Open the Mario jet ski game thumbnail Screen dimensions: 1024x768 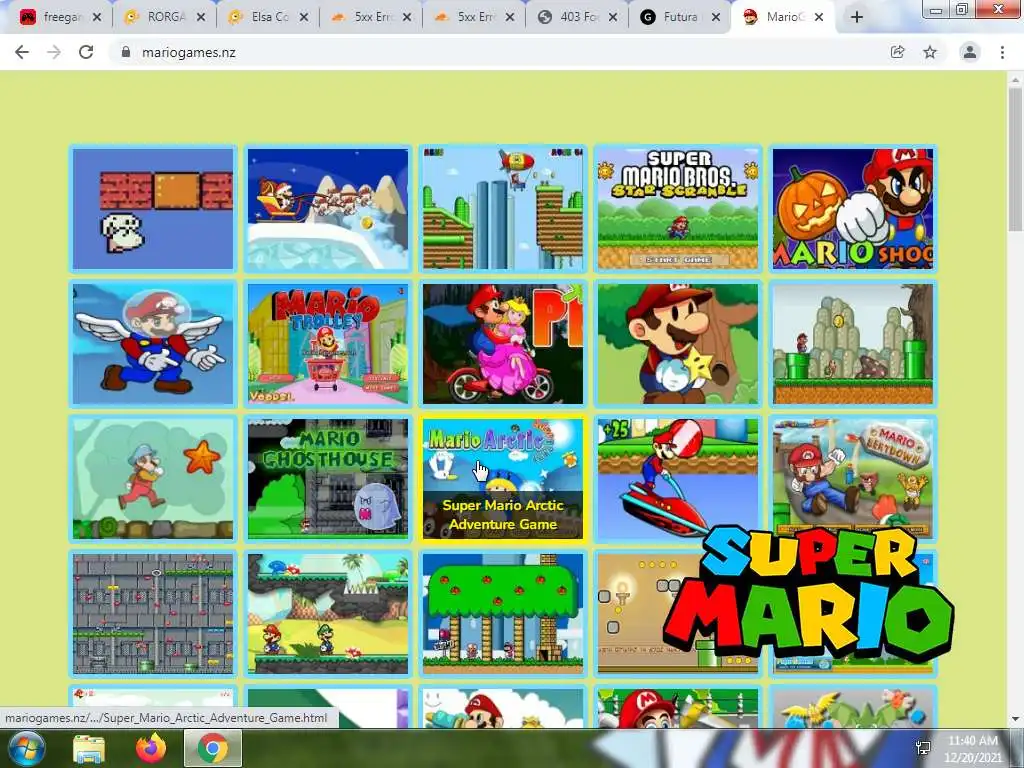click(x=678, y=479)
